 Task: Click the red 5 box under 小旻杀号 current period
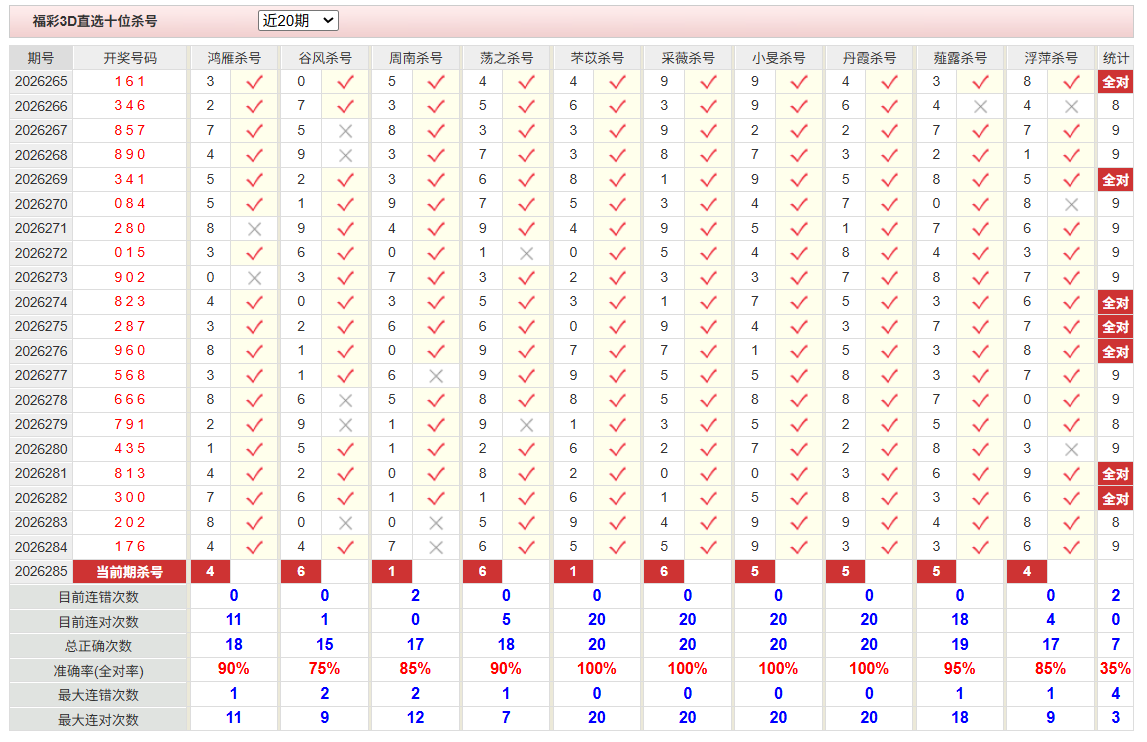click(x=755, y=572)
